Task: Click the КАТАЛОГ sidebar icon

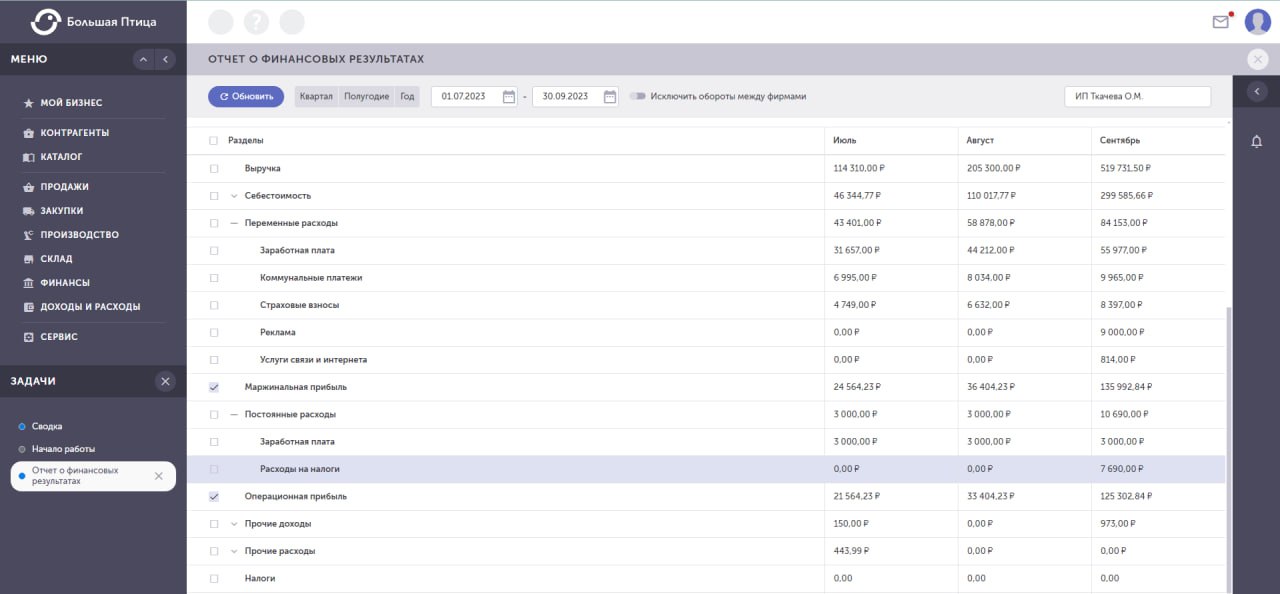Action: 28,157
